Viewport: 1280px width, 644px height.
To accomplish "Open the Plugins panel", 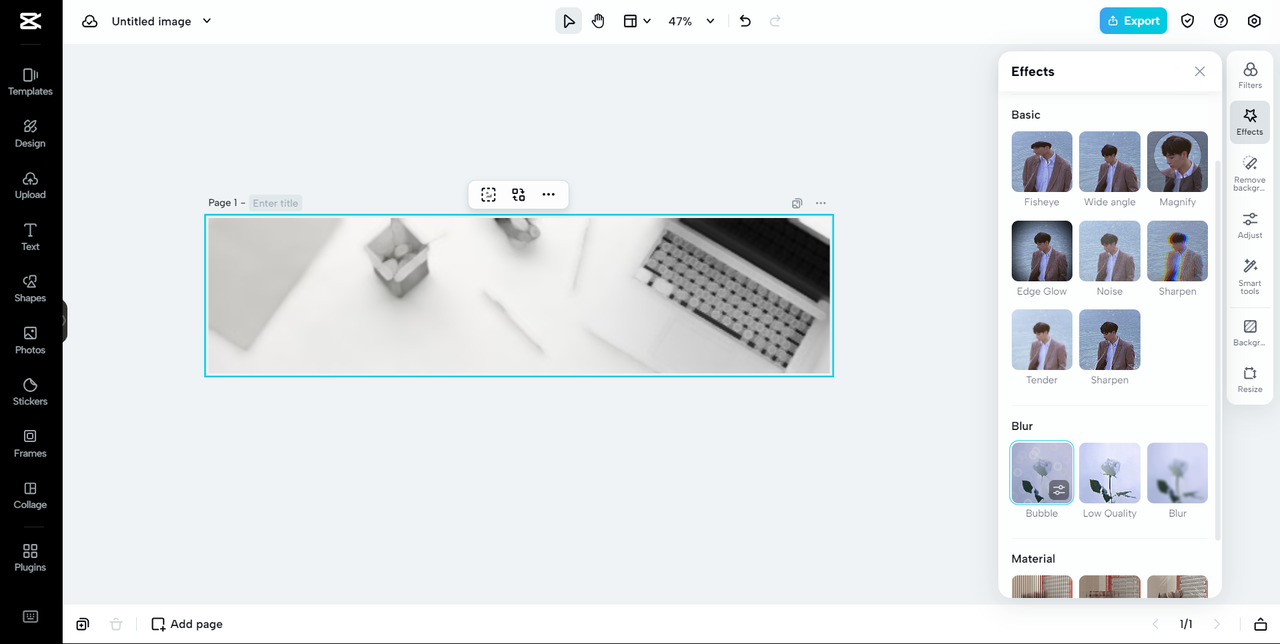I will 30,558.
